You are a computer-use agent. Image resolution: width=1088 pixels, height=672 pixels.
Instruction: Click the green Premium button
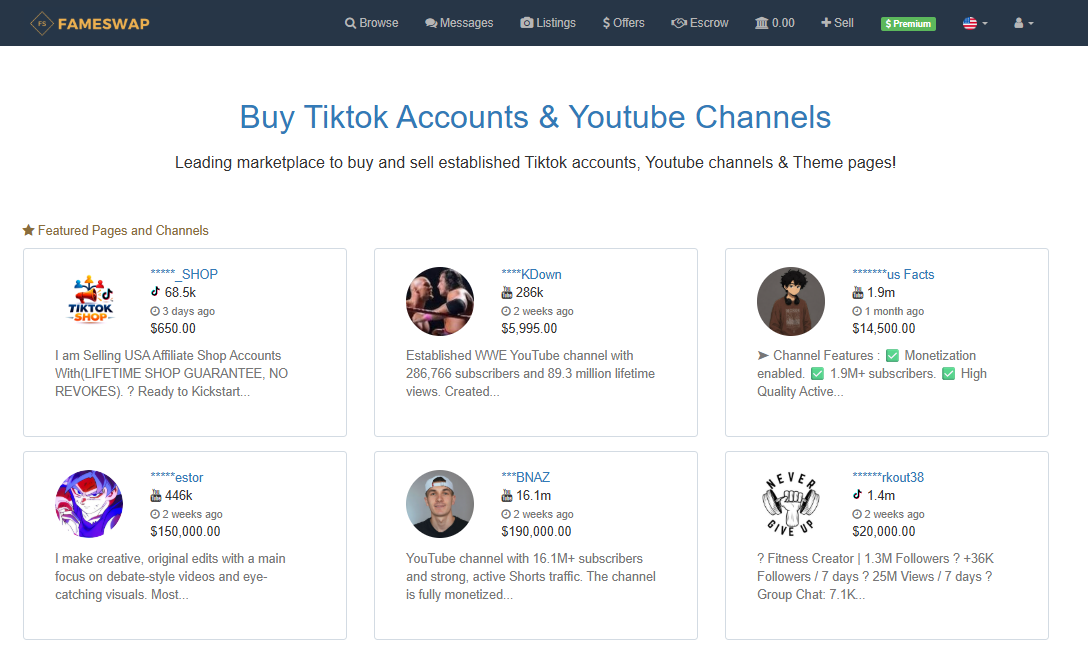click(x=908, y=24)
